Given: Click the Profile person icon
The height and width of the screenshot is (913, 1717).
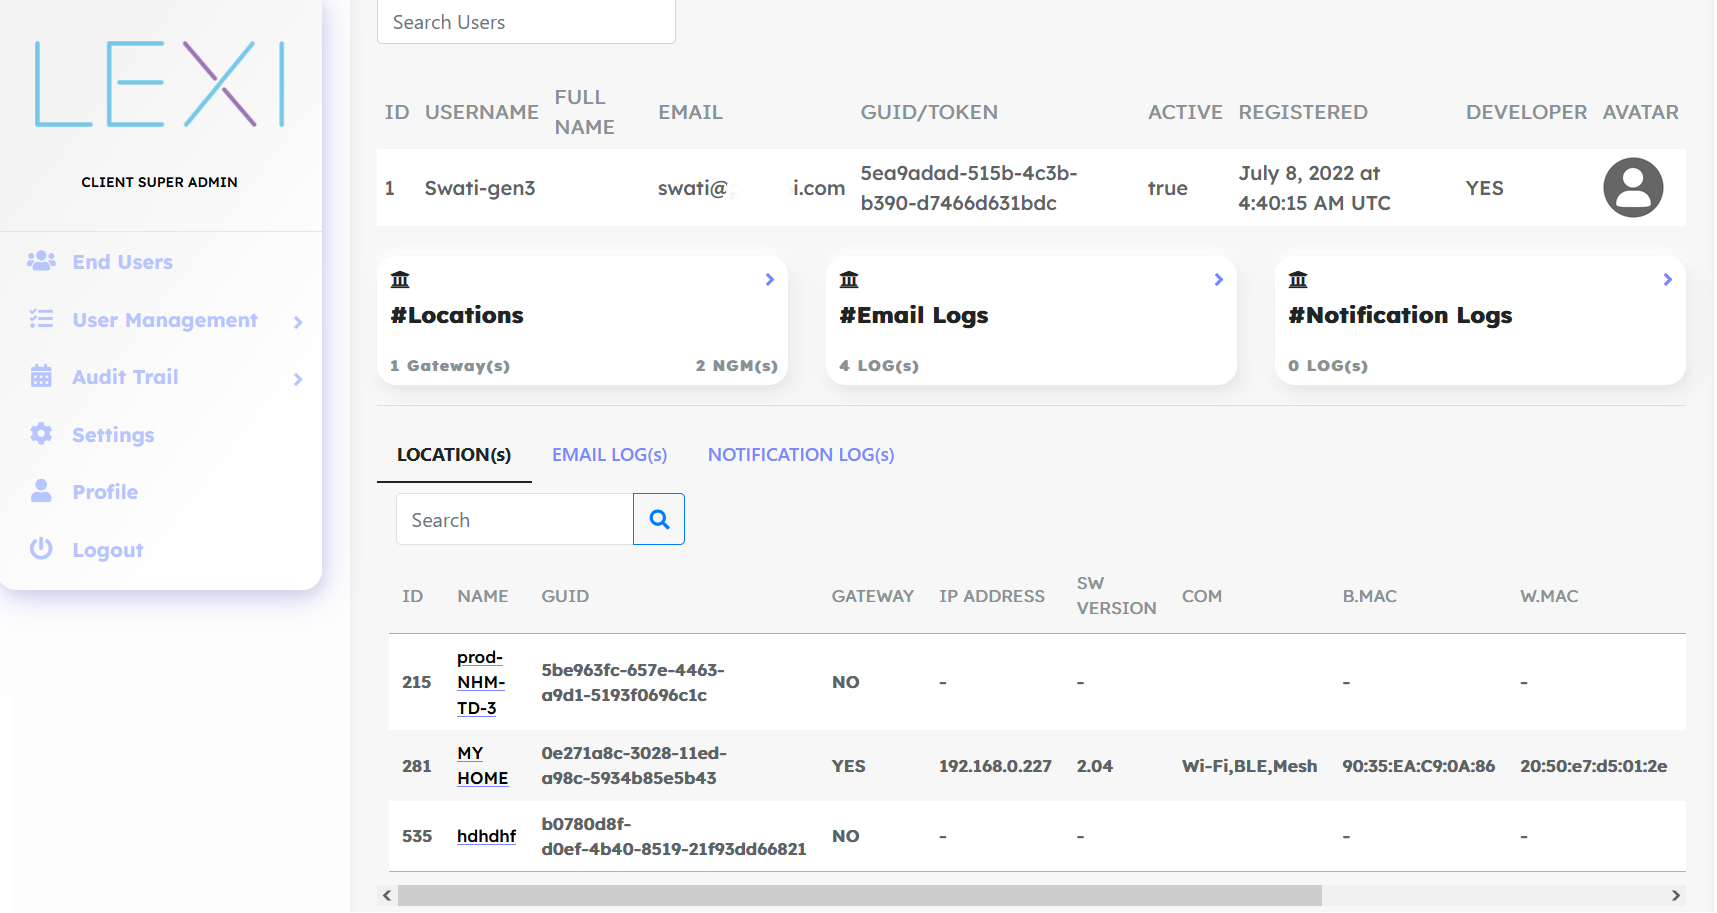Looking at the screenshot, I should point(41,491).
